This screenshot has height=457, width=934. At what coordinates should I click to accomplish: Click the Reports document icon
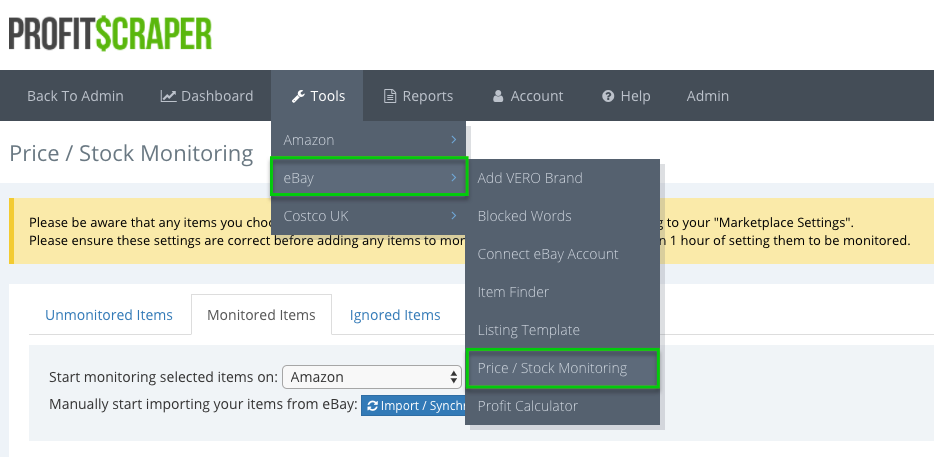coord(390,96)
